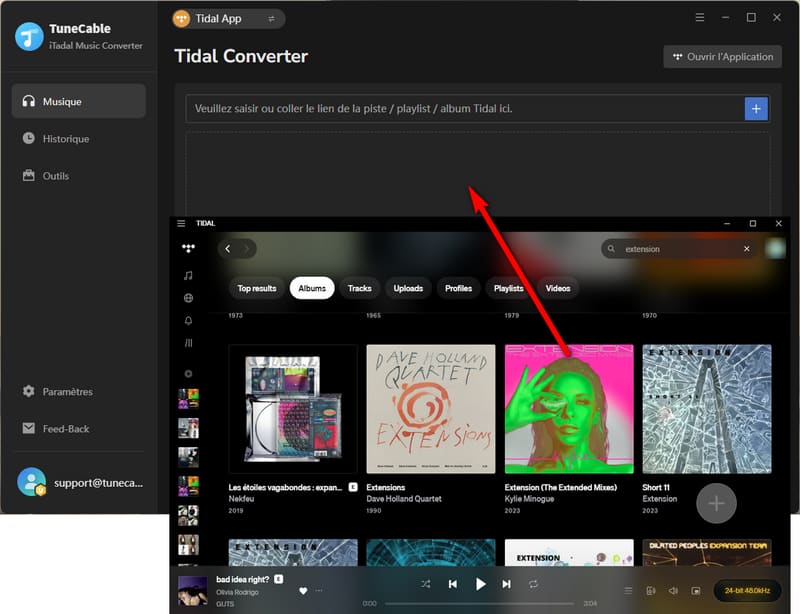This screenshot has height=614, width=800.
Task: Open the Tidal profile avatar
Action: pos(776,248)
